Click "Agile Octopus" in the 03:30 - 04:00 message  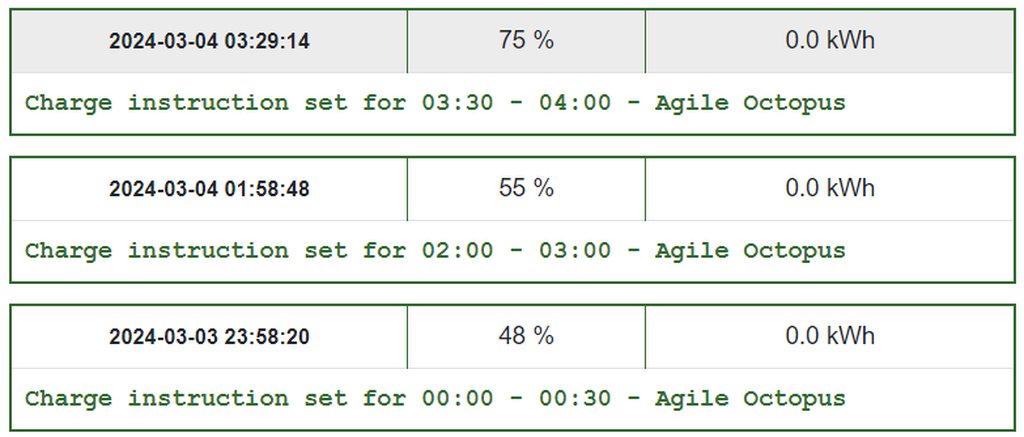(750, 103)
